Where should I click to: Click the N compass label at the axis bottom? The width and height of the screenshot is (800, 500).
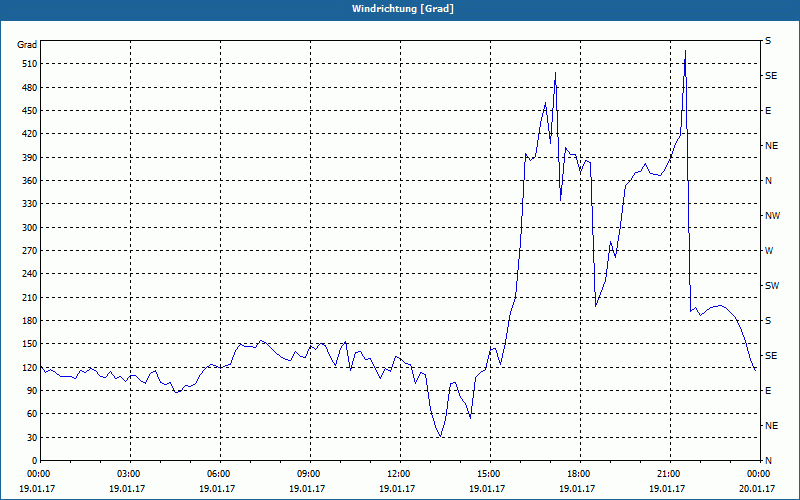769,461
